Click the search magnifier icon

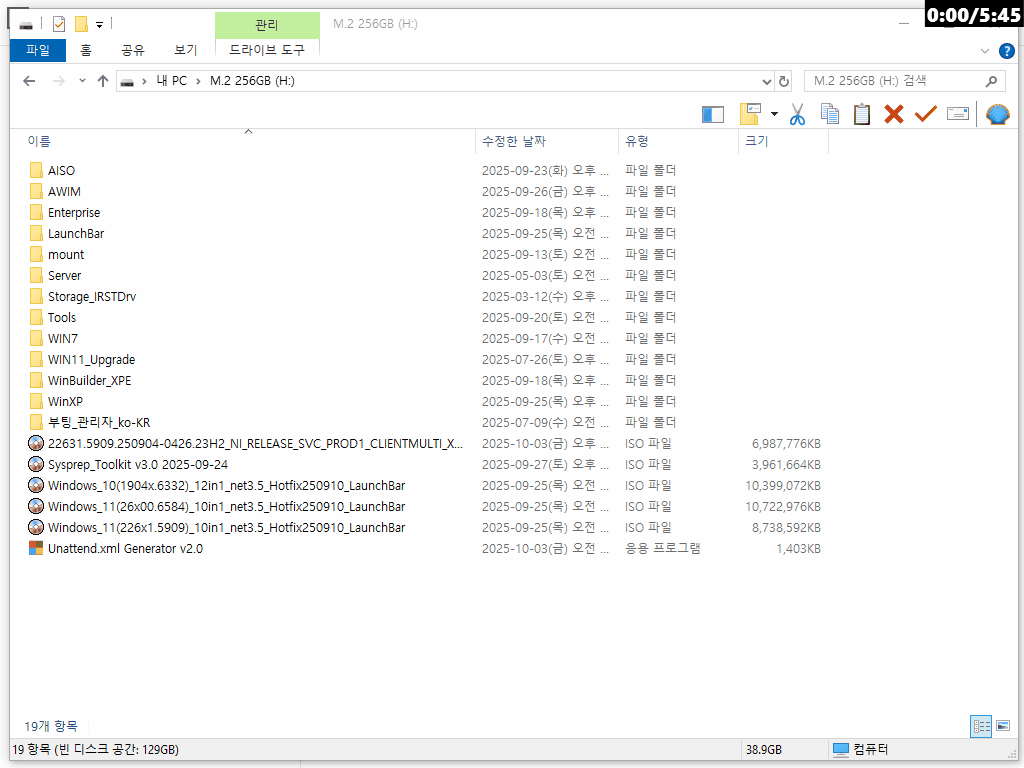(991, 81)
